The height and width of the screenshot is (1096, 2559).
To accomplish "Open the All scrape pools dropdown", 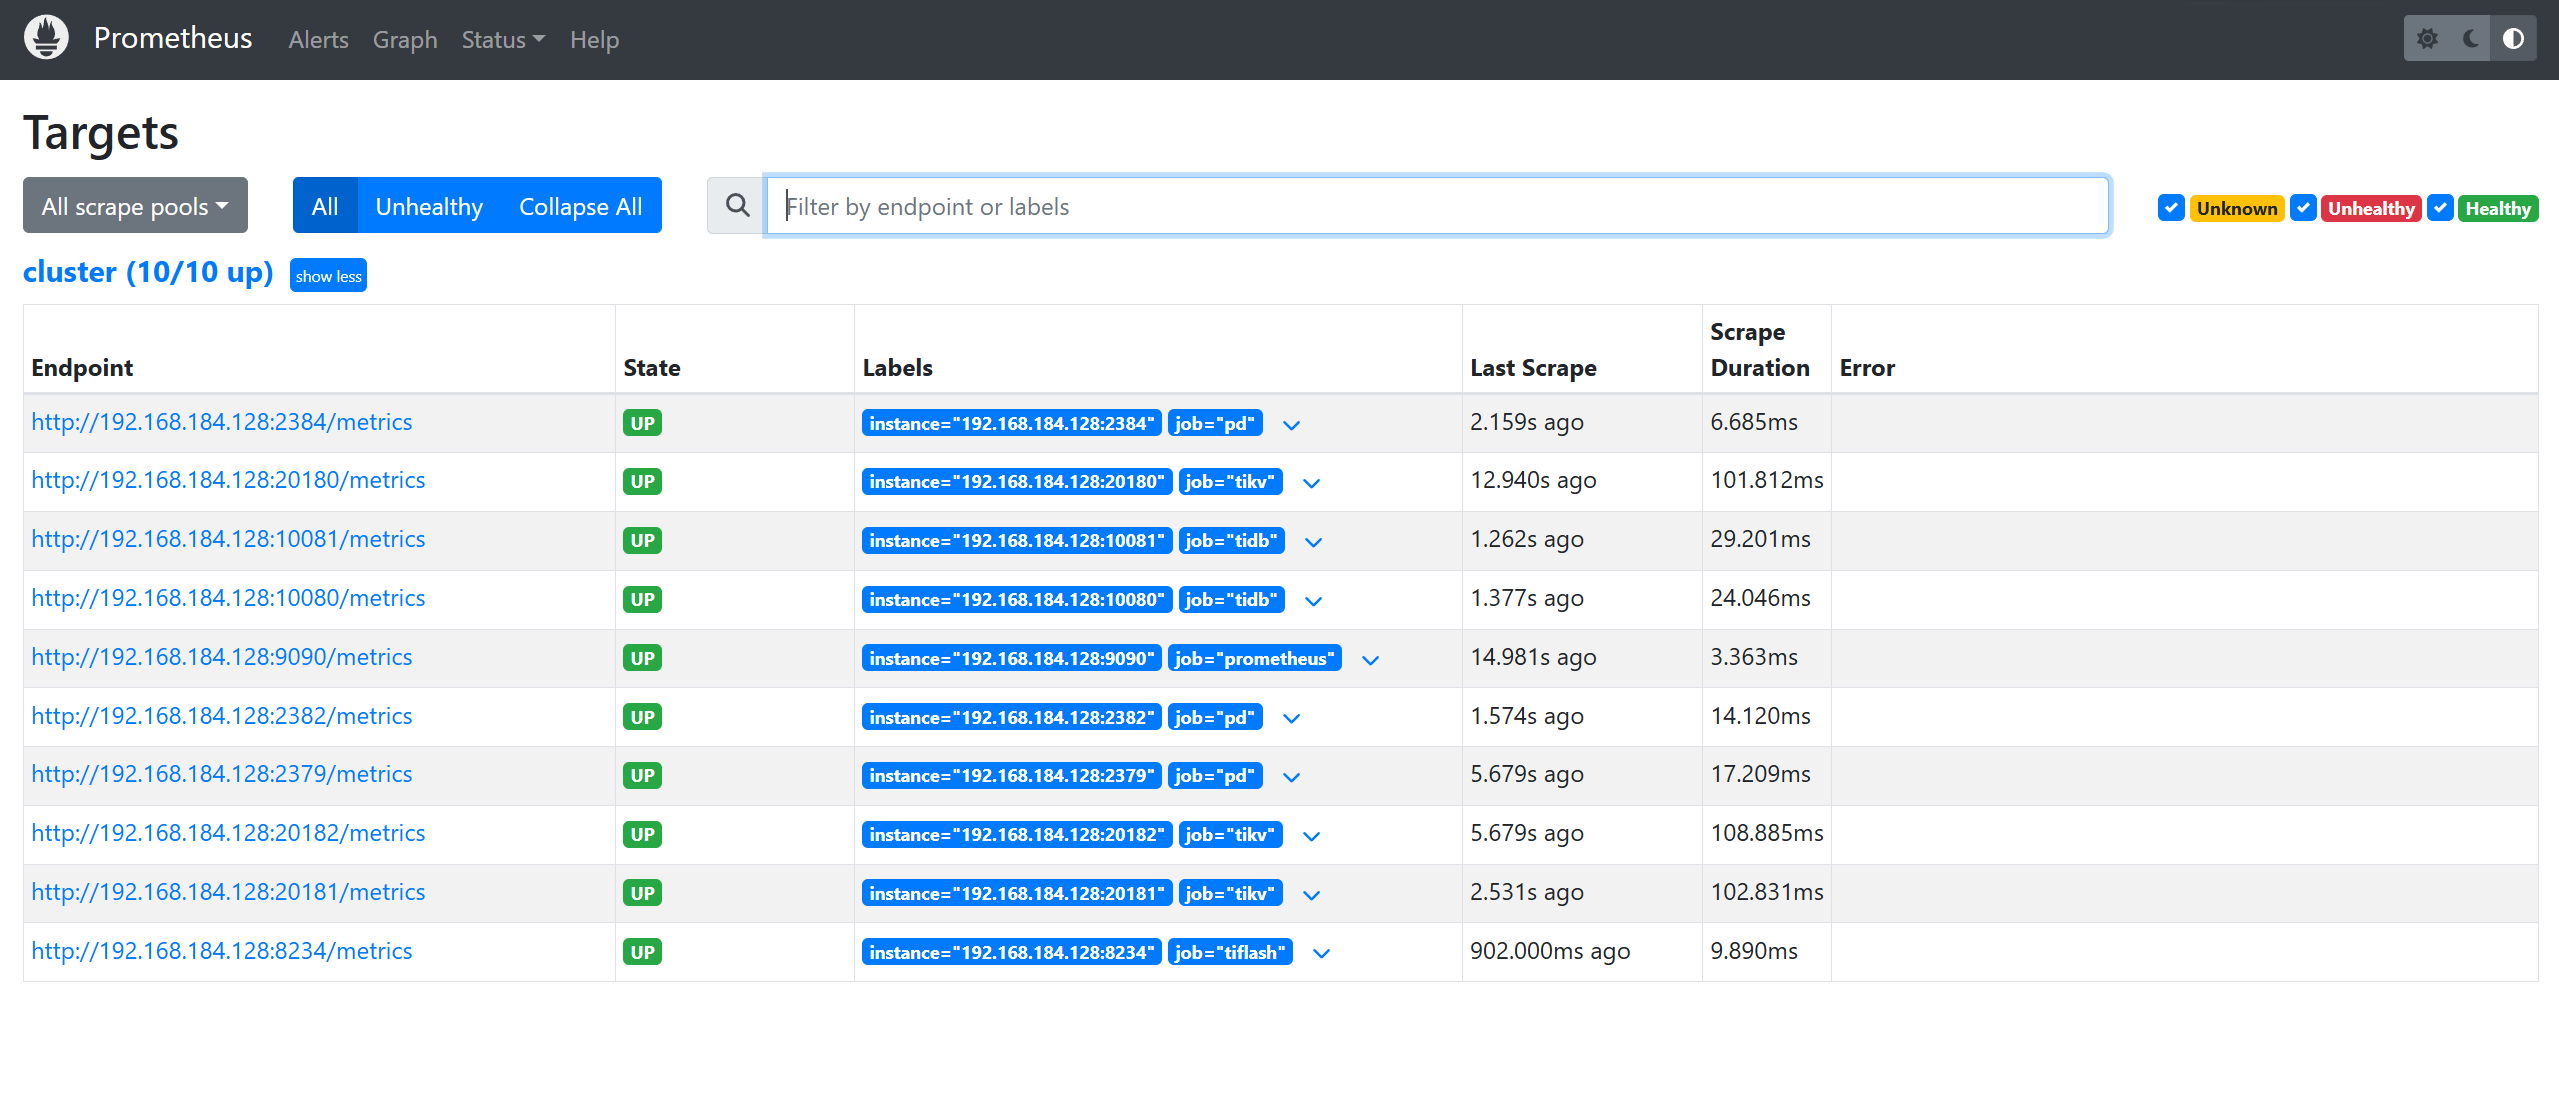I will (135, 205).
